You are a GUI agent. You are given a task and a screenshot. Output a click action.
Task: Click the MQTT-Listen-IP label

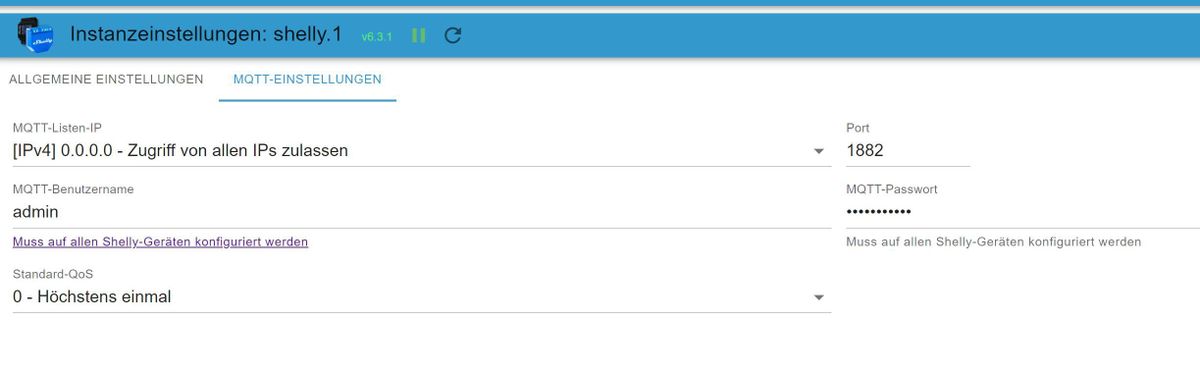click(x=57, y=128)
